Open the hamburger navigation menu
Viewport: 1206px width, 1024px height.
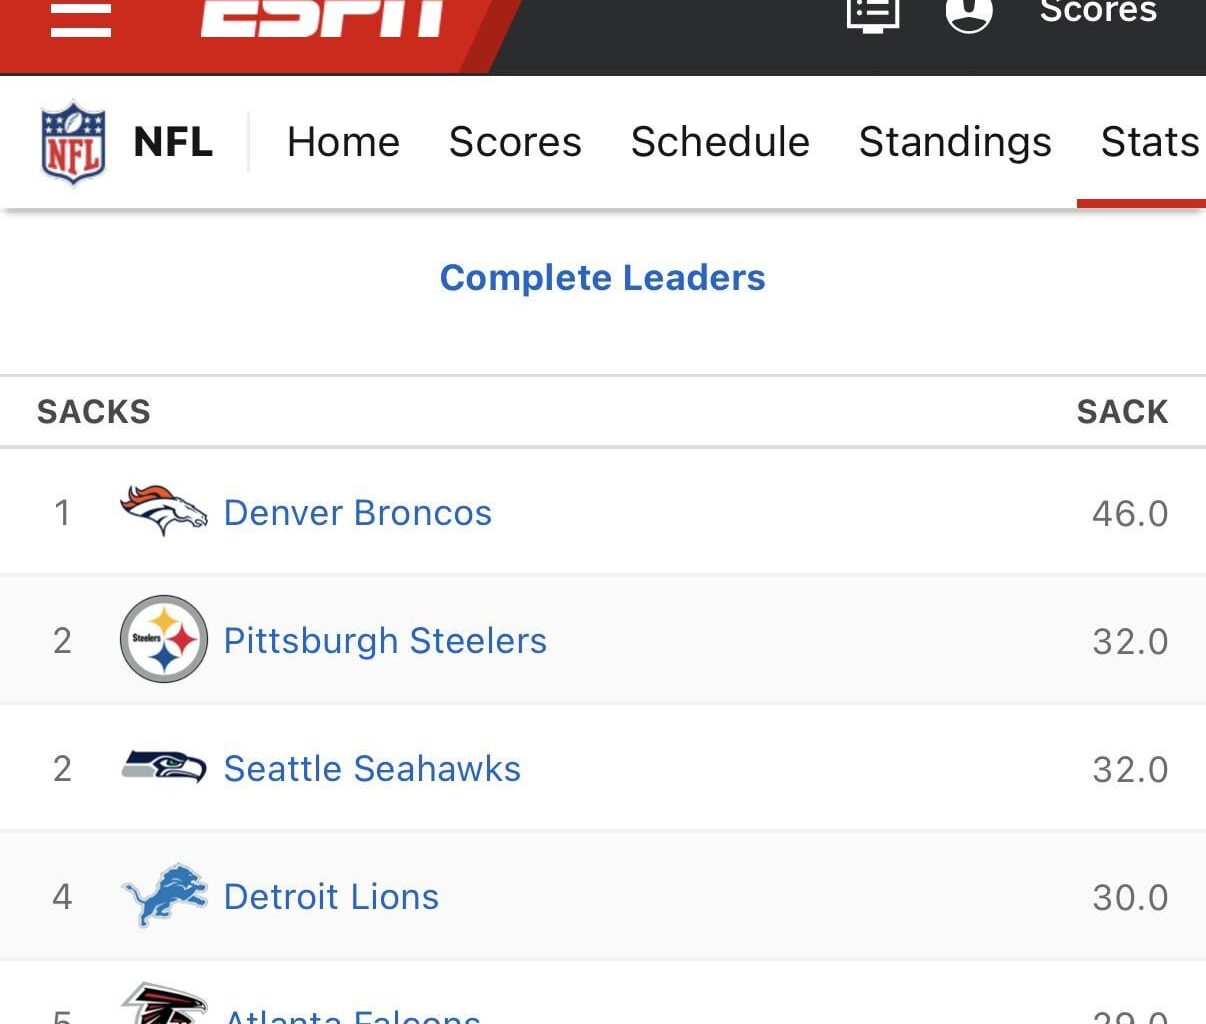click(80, 20)
